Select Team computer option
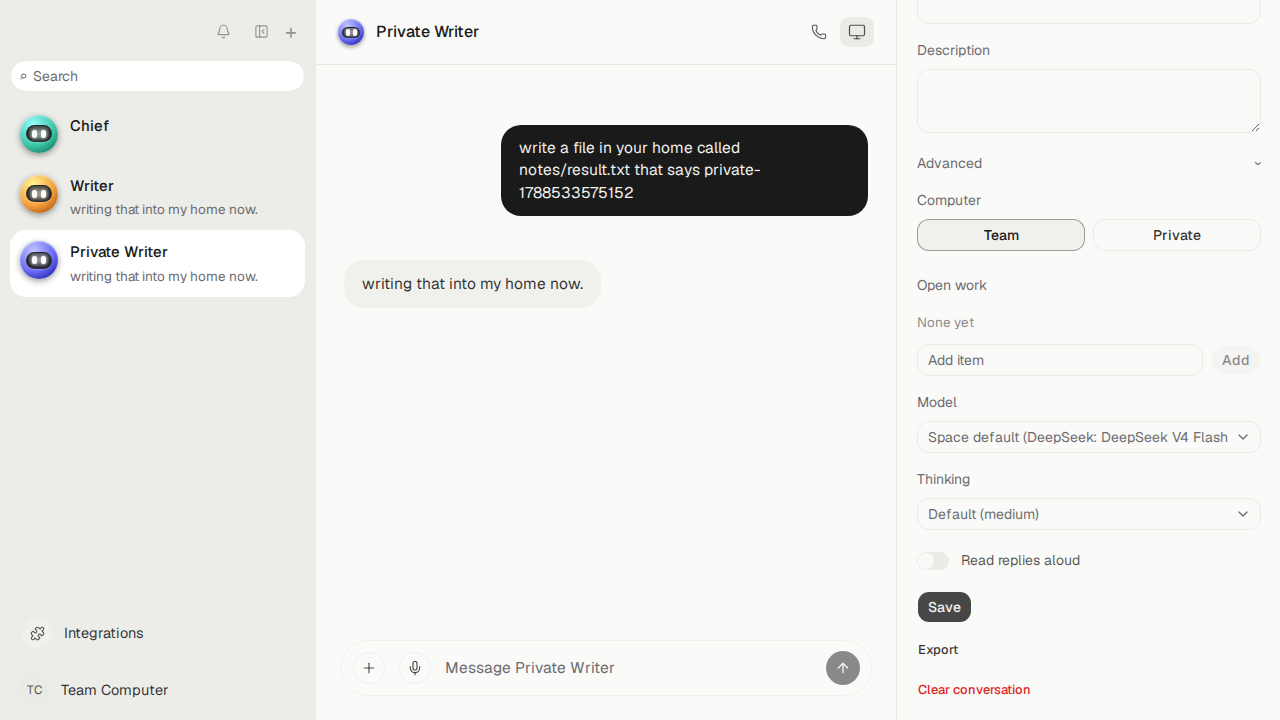1280x720 pixels. click(1001, 235)
